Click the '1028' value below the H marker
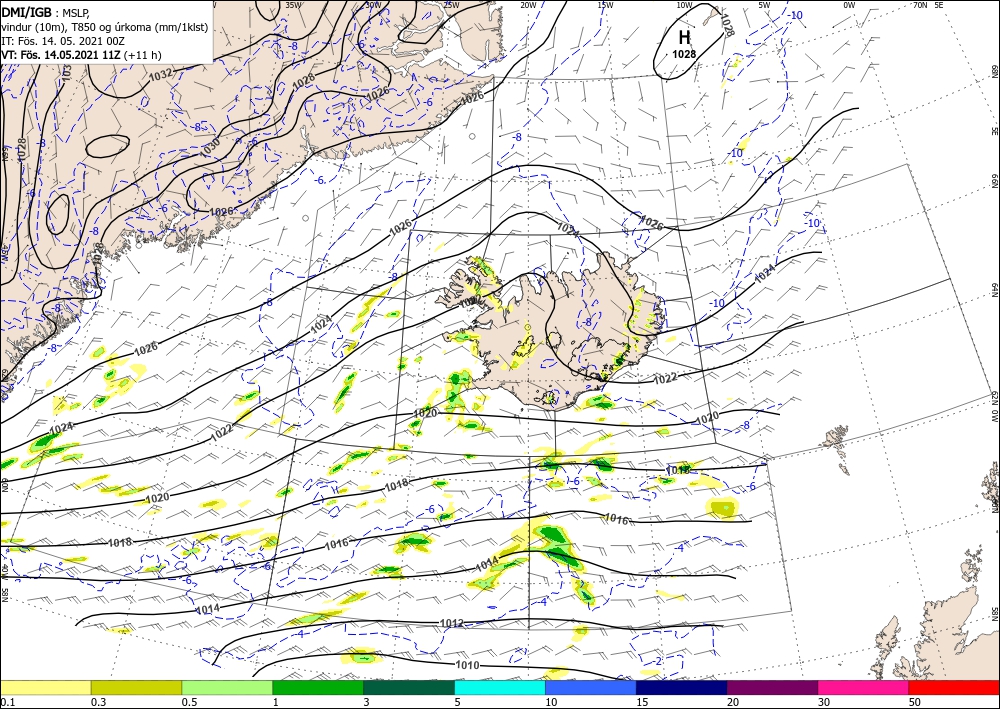1000x709 pixels. [x=684, y=54]
